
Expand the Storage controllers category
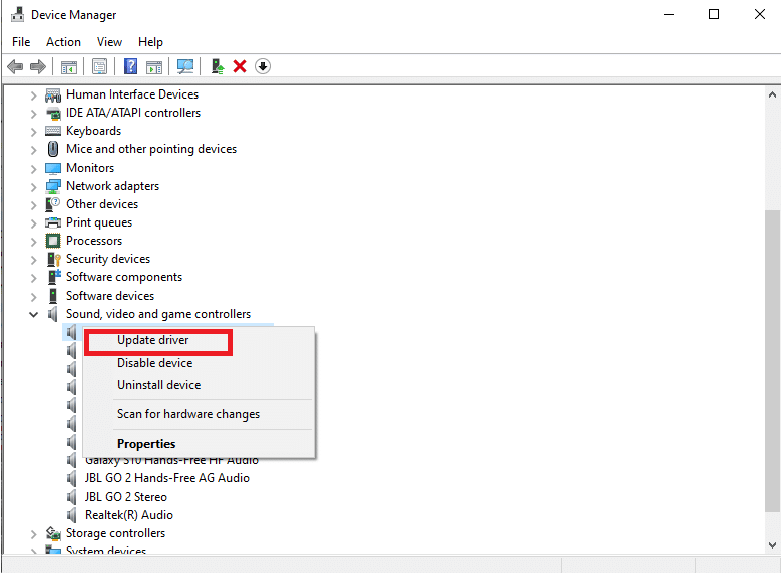(x=34, y=534)
